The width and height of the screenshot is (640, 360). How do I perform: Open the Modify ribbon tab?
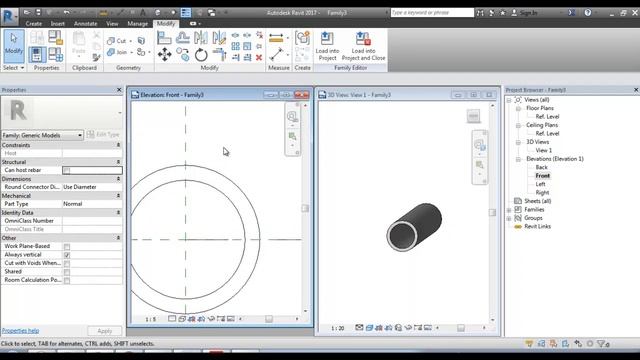click(166, 24)
